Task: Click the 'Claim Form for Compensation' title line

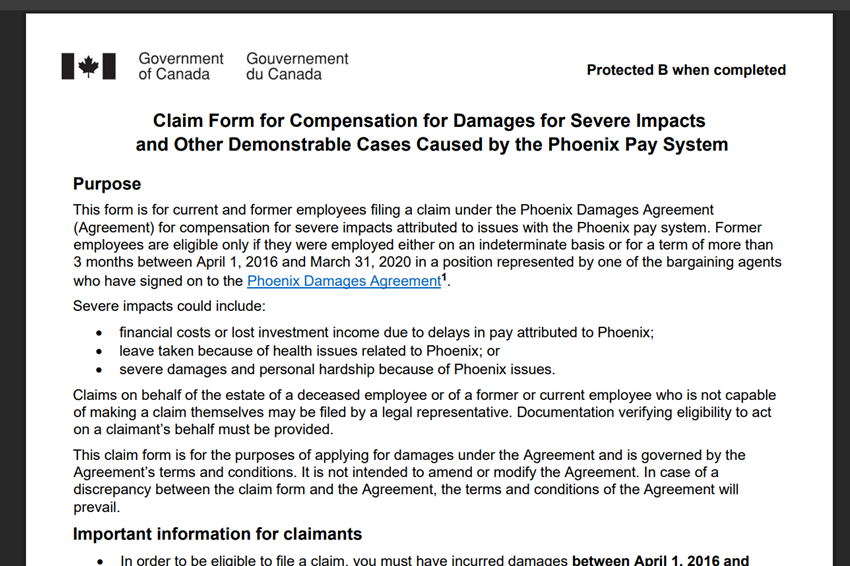Action: 429,121
